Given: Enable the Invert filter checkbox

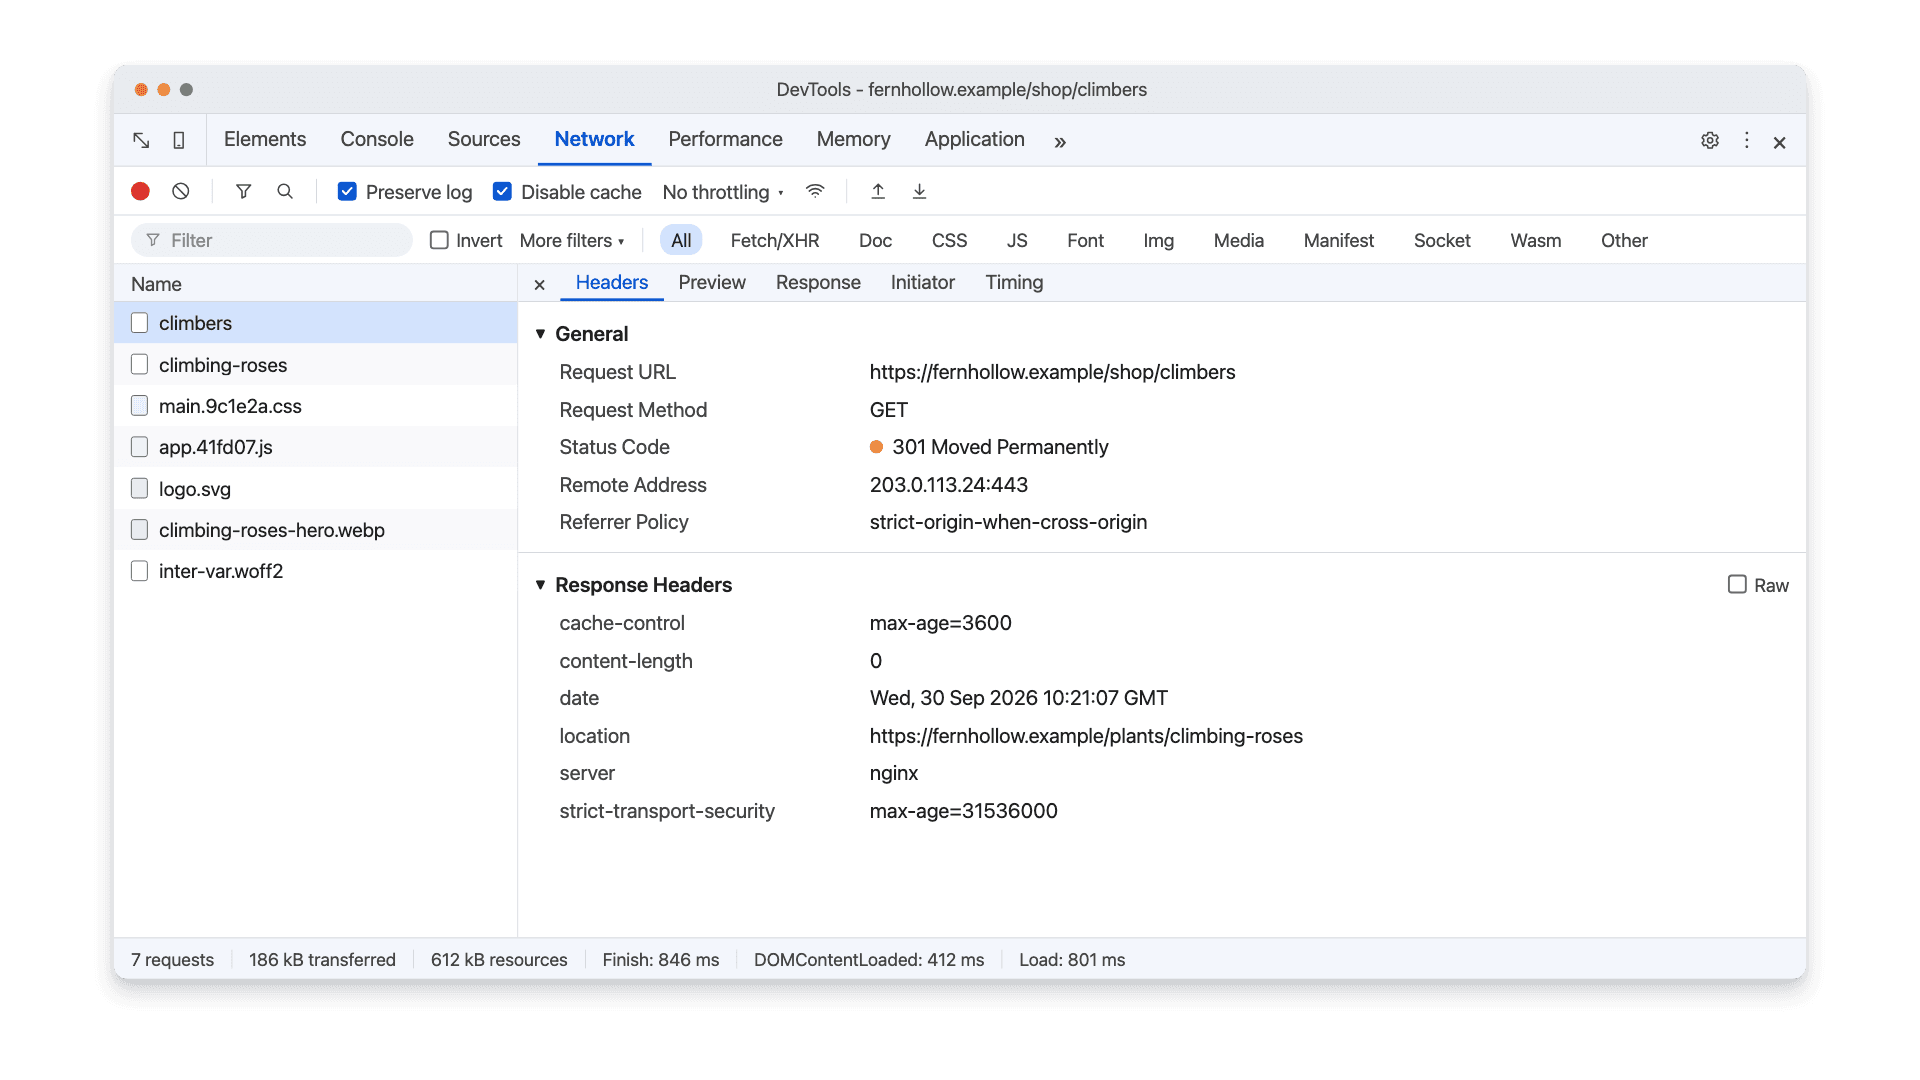Looking at the screenshot, I should 439,240.
